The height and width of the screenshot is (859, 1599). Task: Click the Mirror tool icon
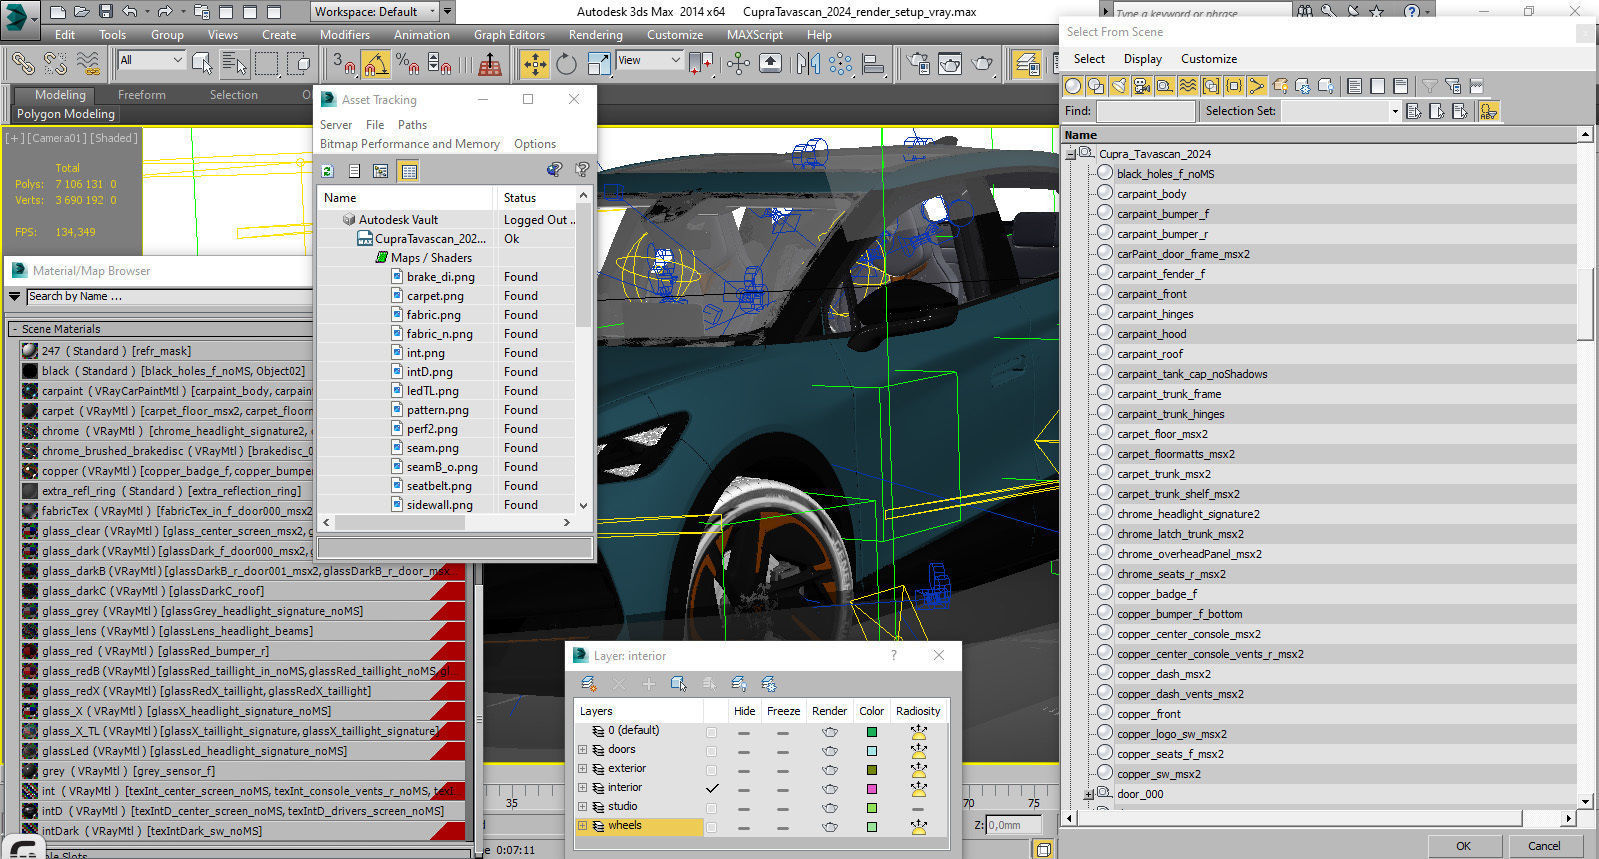pos(808,64)
